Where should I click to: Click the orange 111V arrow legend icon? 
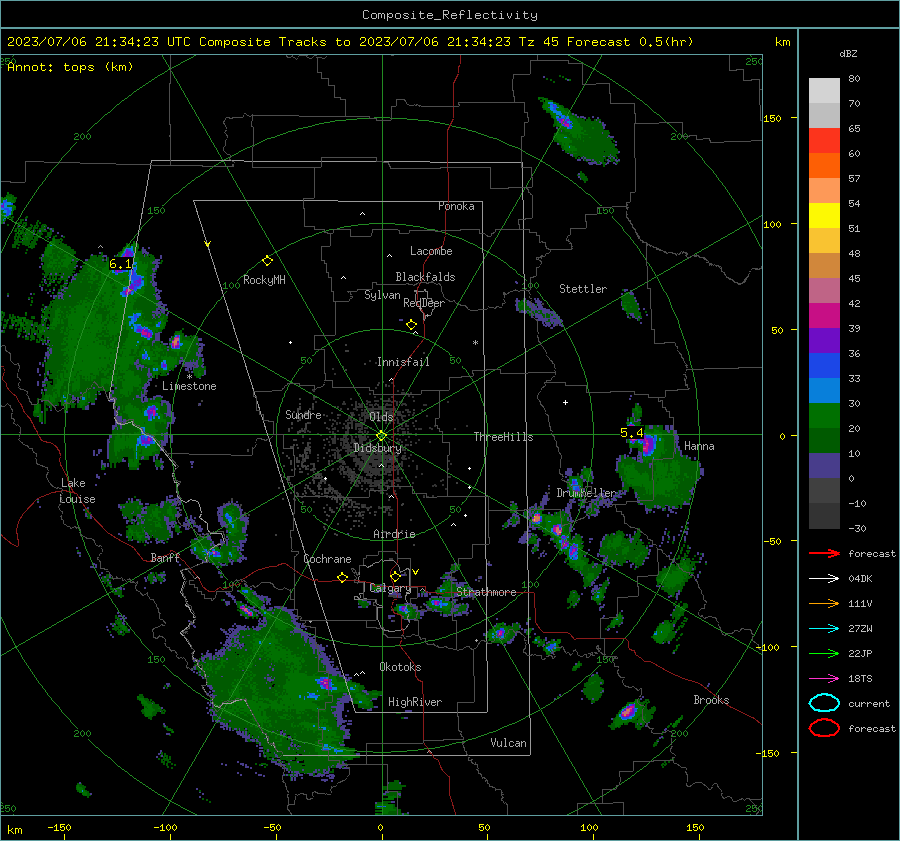(824, 603)
